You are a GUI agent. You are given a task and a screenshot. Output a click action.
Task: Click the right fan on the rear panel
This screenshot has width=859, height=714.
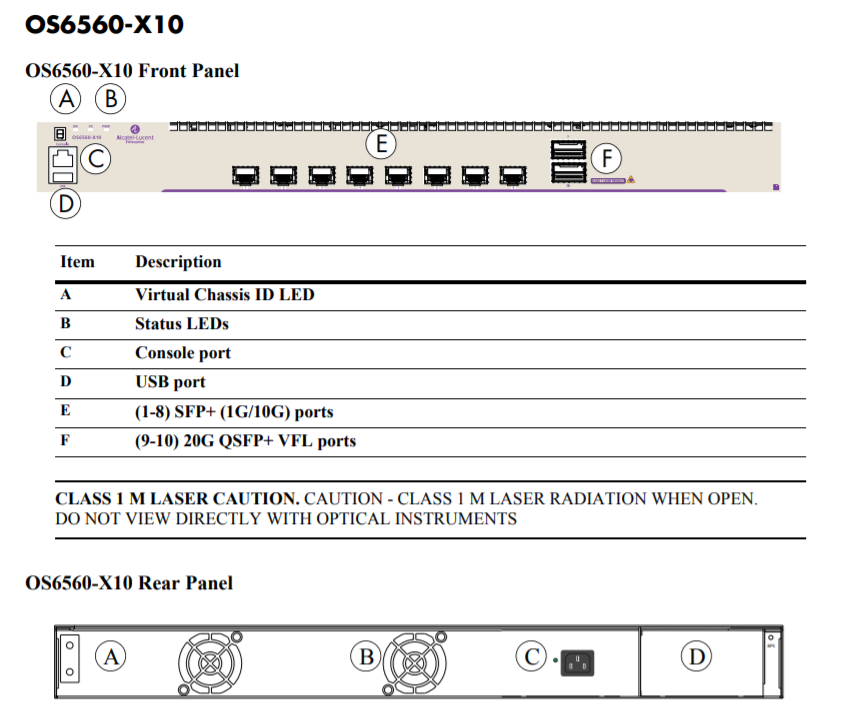[415, 663]
